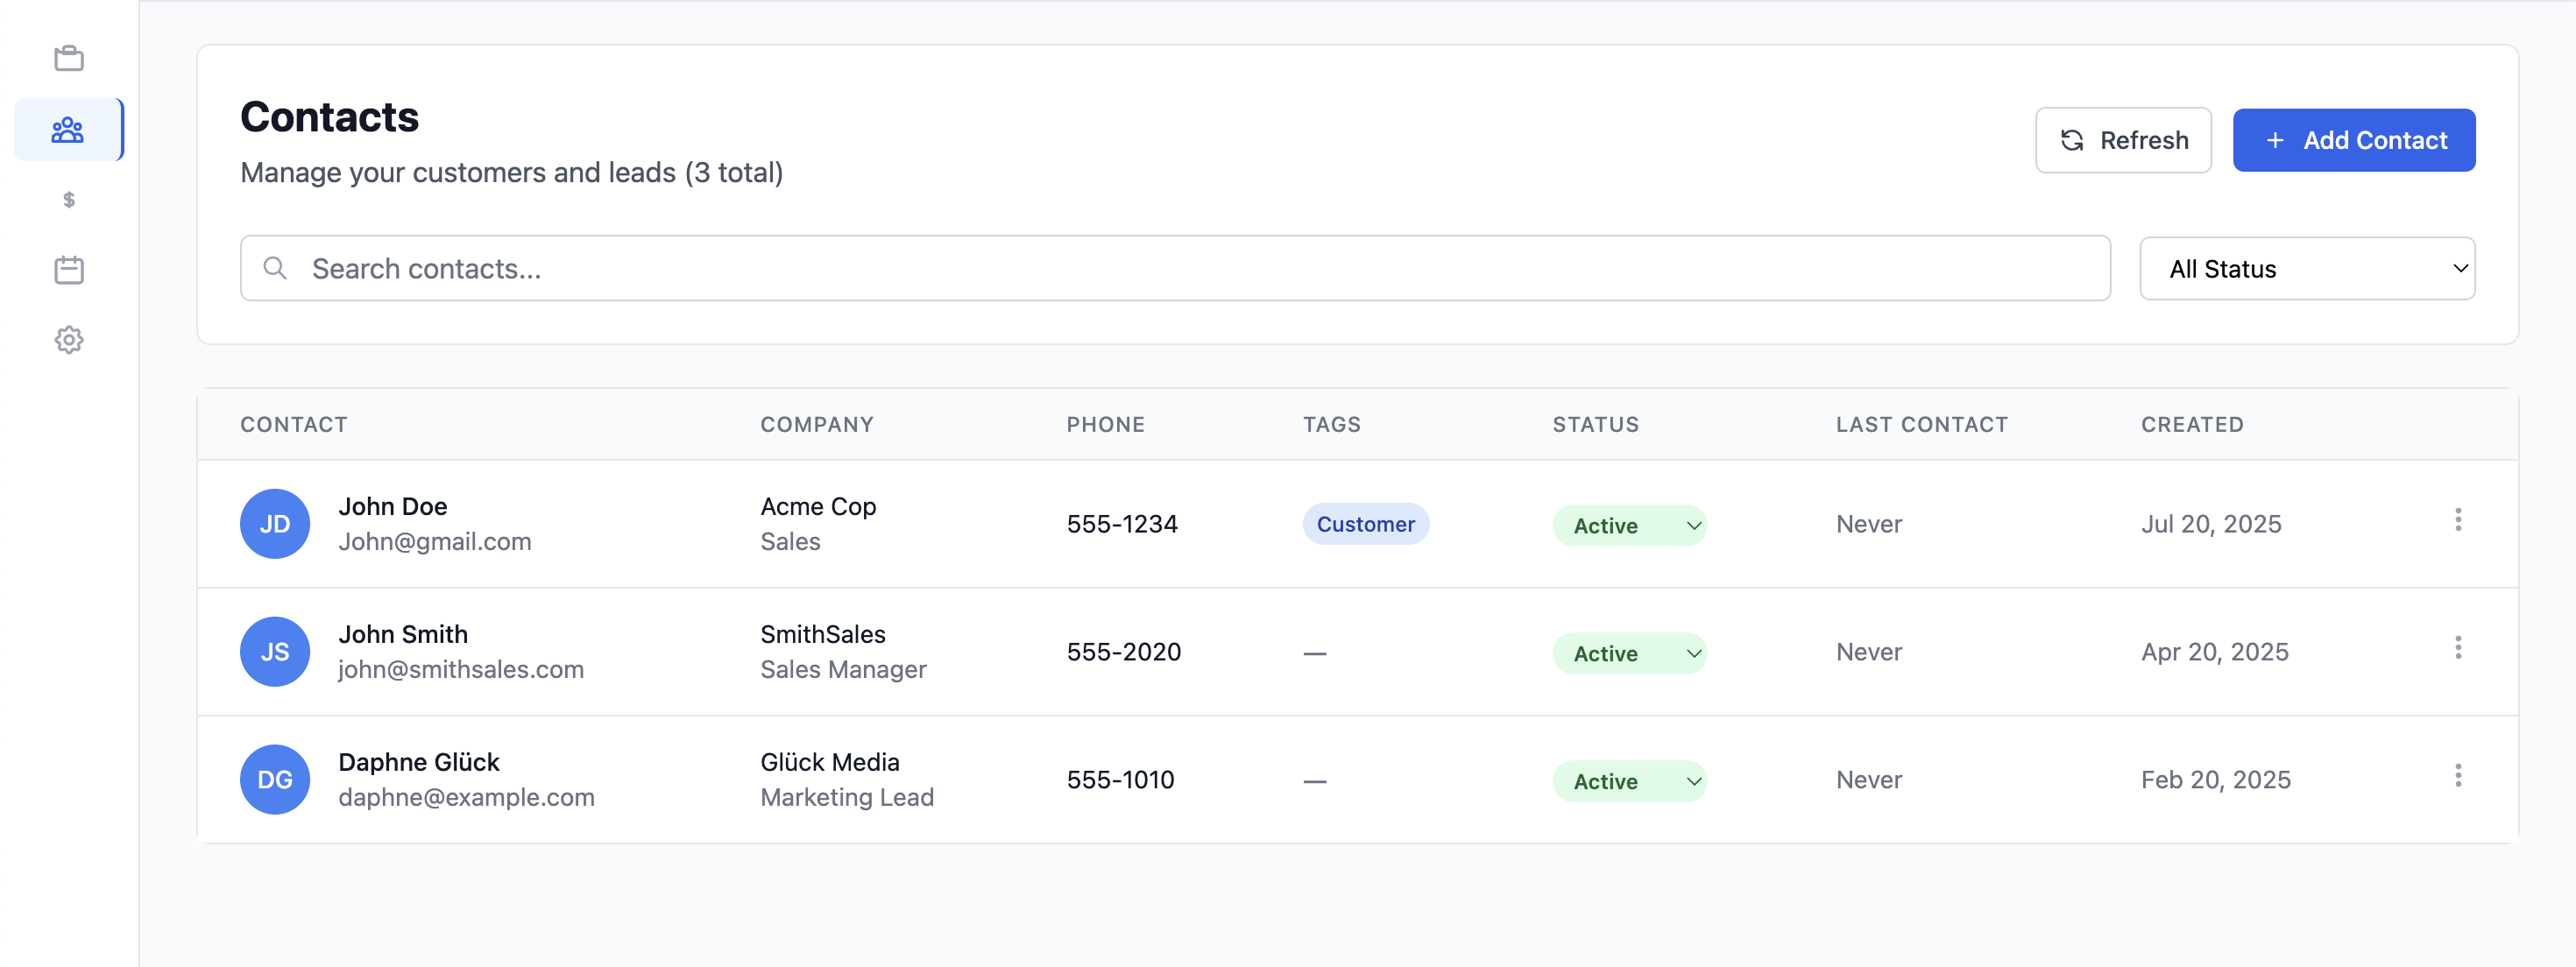This screenshot has height=967, width=2576.
Task: Click company Glück Media
Action: (830, 762)
